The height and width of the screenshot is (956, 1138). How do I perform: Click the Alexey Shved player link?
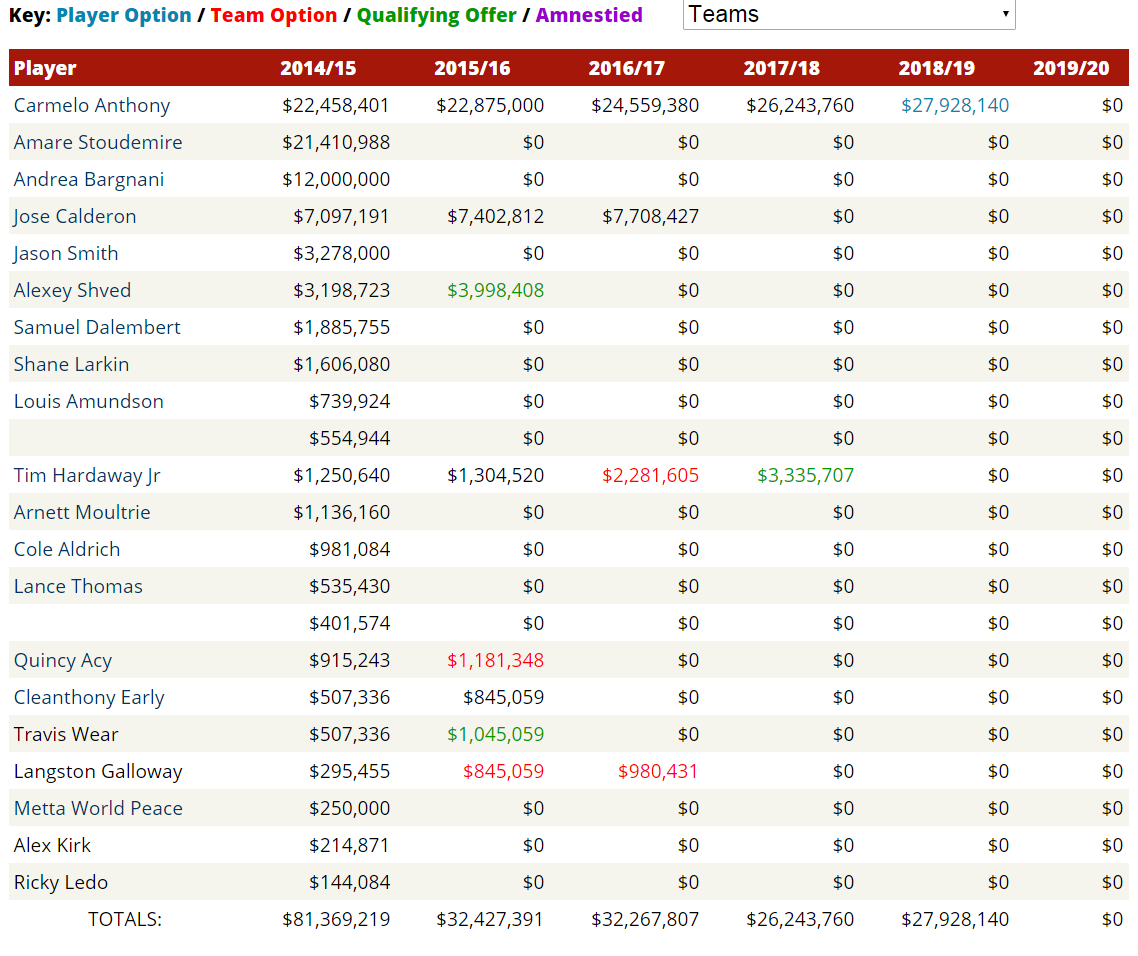(72, 291)
